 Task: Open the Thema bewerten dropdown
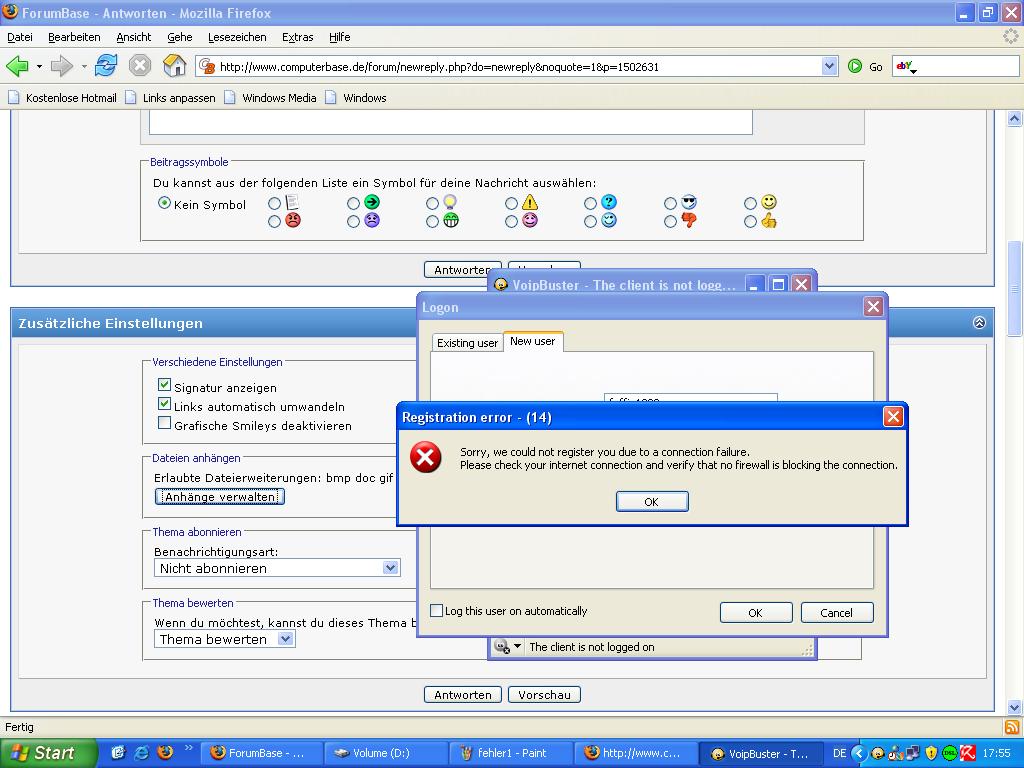(225, 639)
